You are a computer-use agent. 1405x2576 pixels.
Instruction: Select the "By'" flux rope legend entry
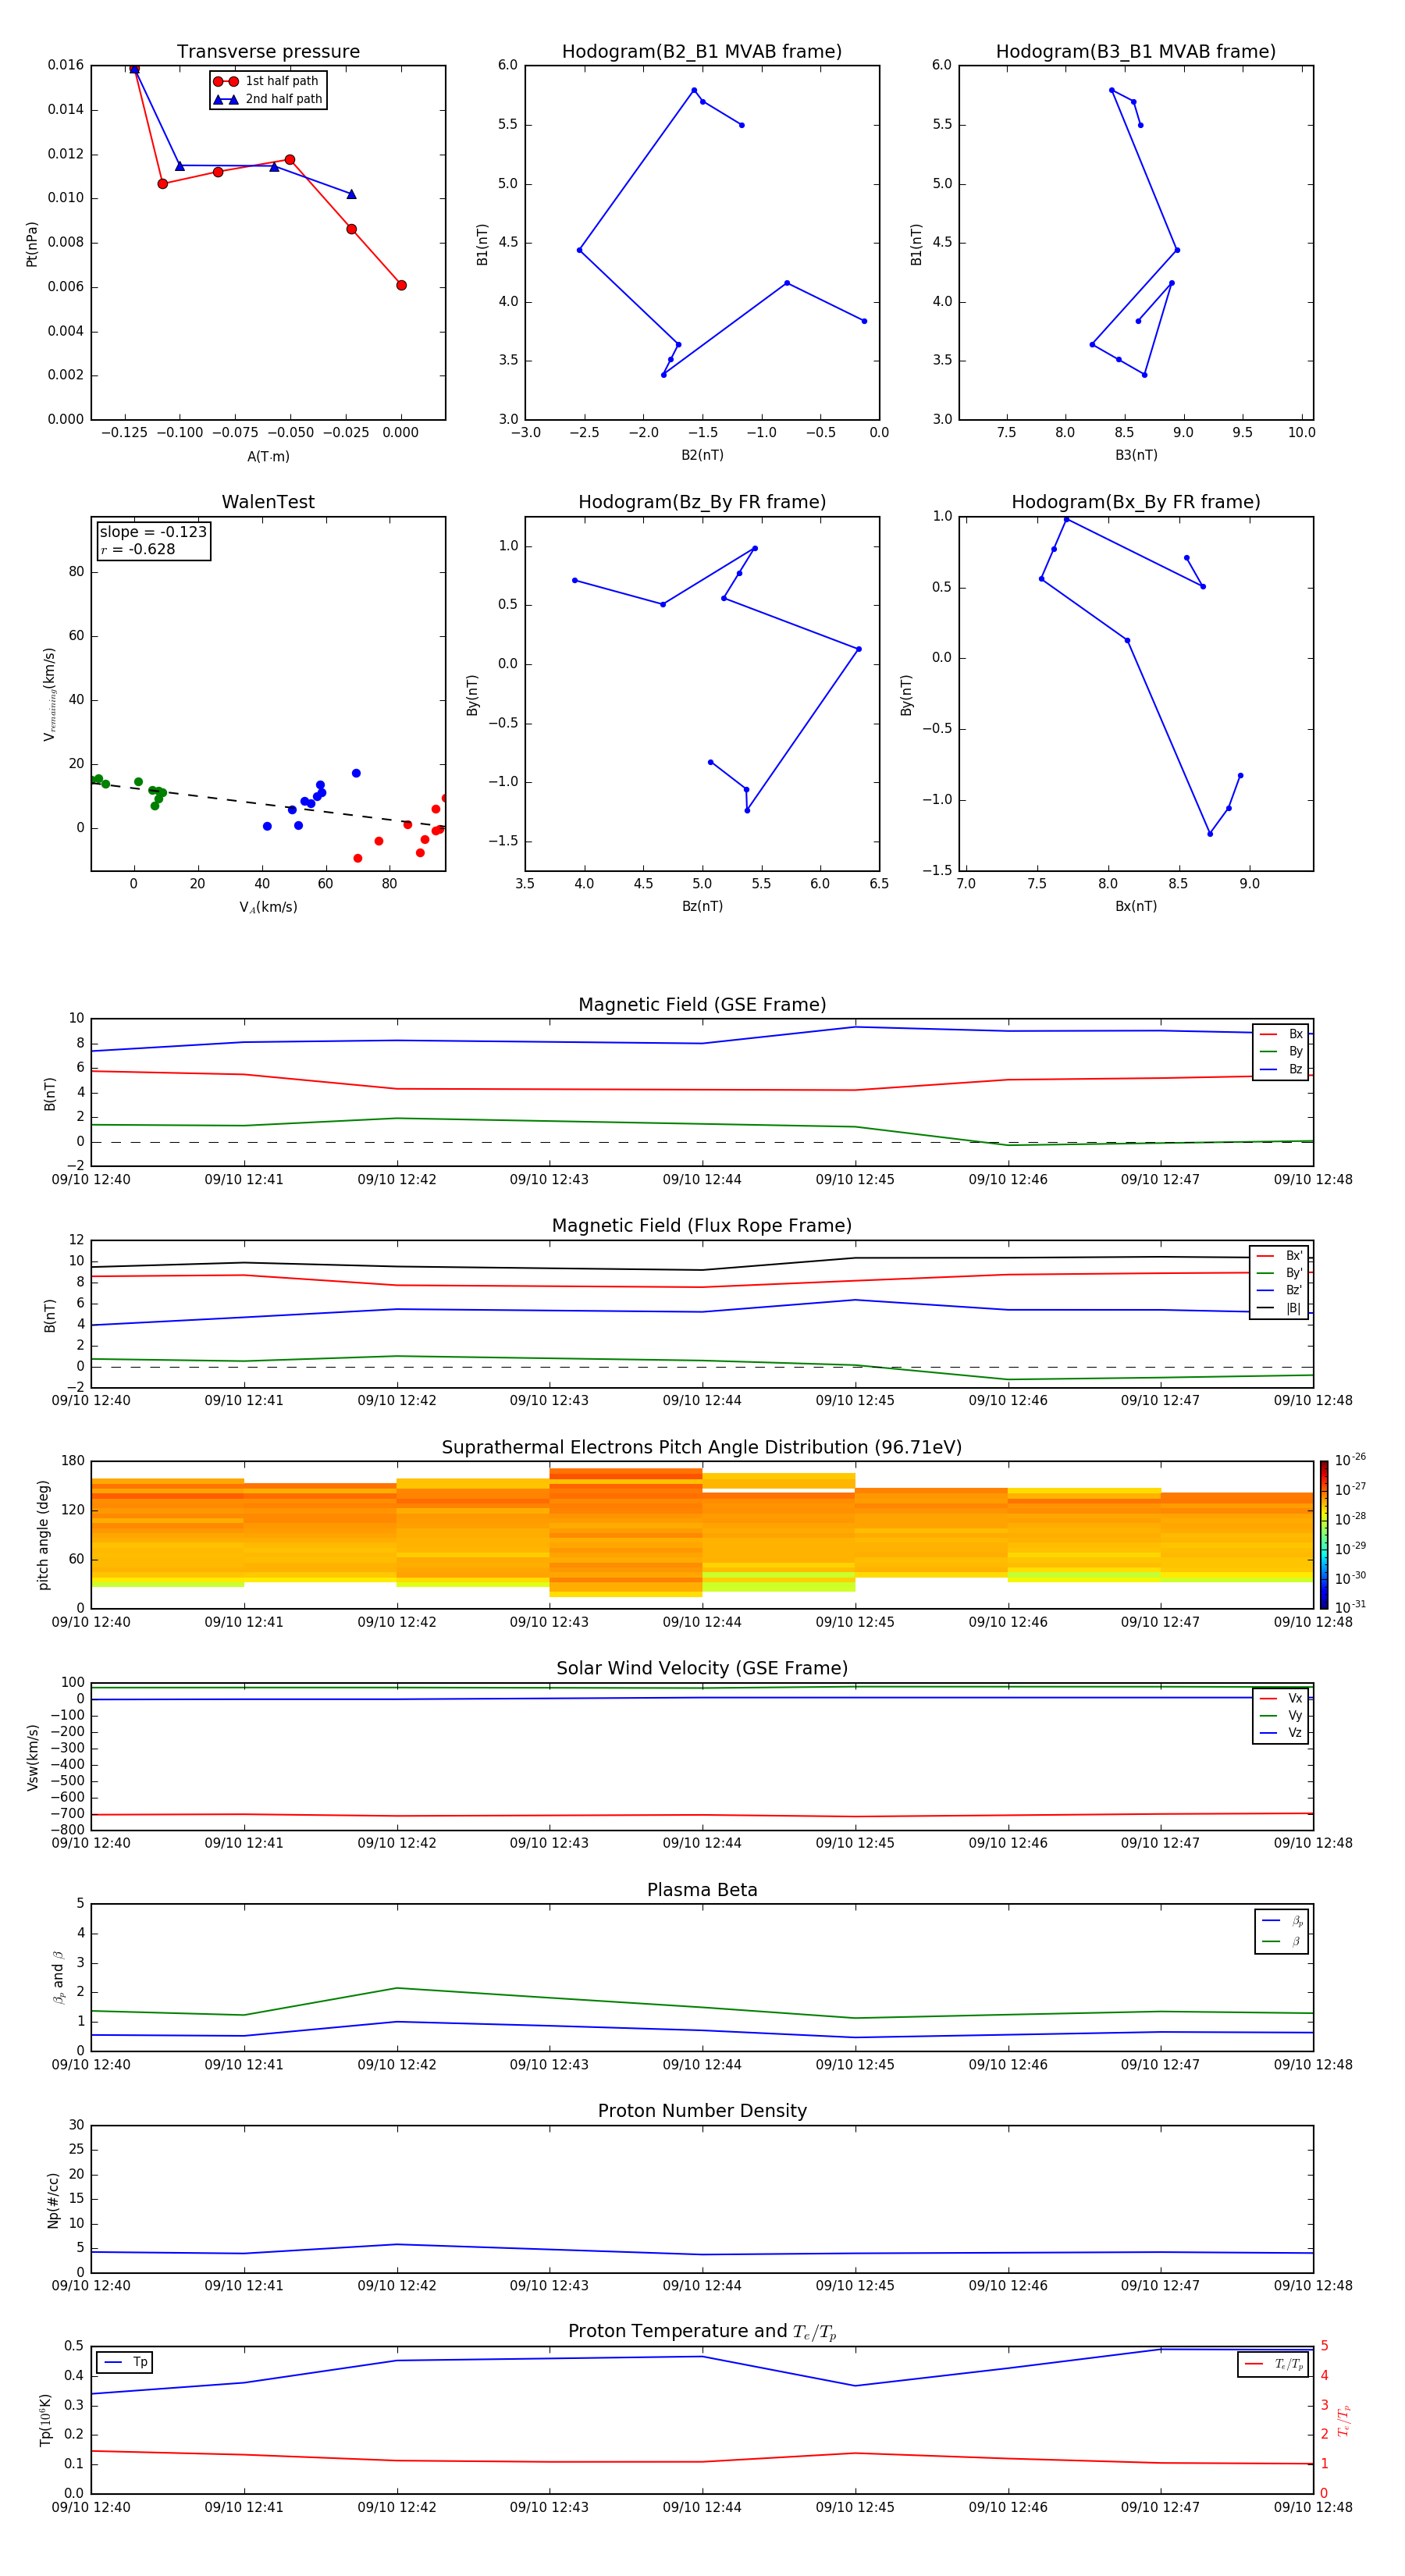[x=1280, y=1273]
